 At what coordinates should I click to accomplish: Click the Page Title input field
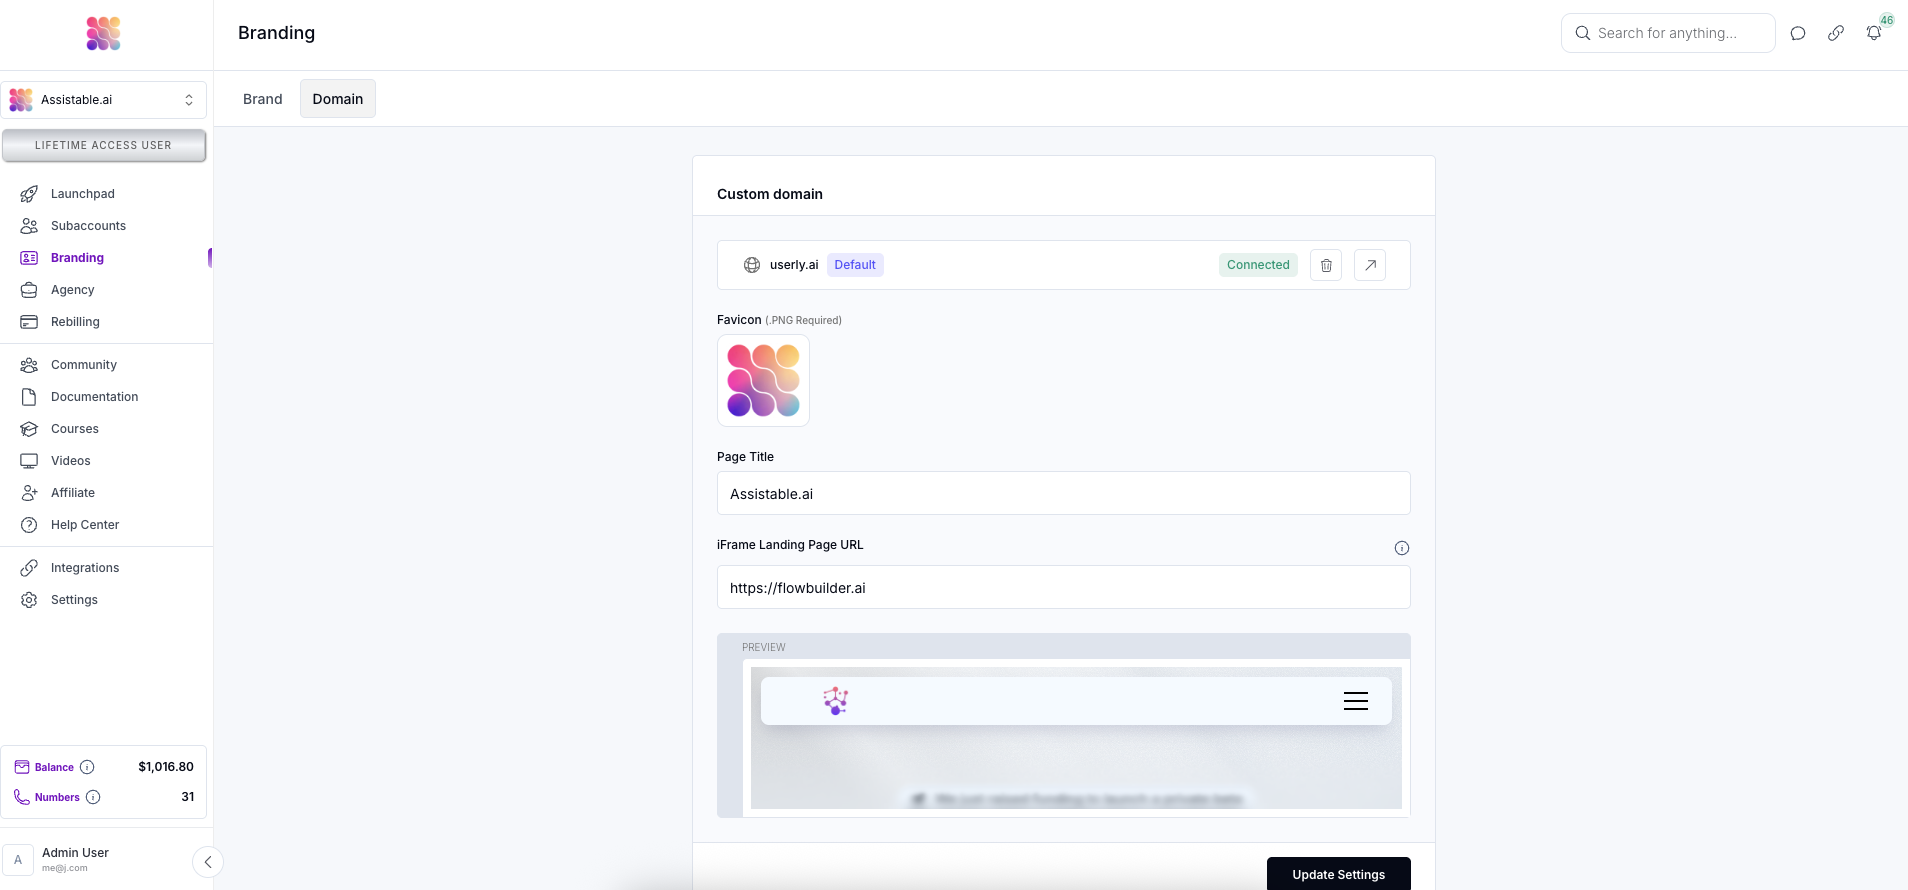click(x=1064, y=493)
